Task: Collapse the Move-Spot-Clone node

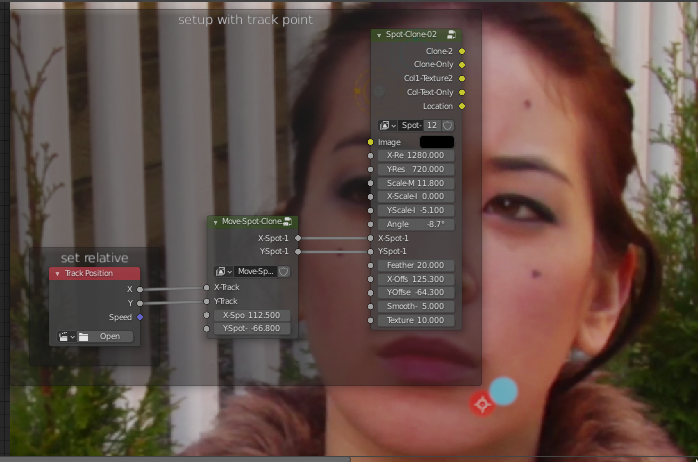Action: click(x=215, y=222)
